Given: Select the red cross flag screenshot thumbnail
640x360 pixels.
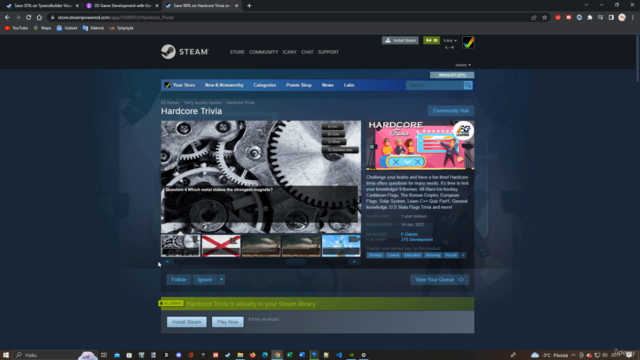Looking at the screenshot, I should point(221,246).
